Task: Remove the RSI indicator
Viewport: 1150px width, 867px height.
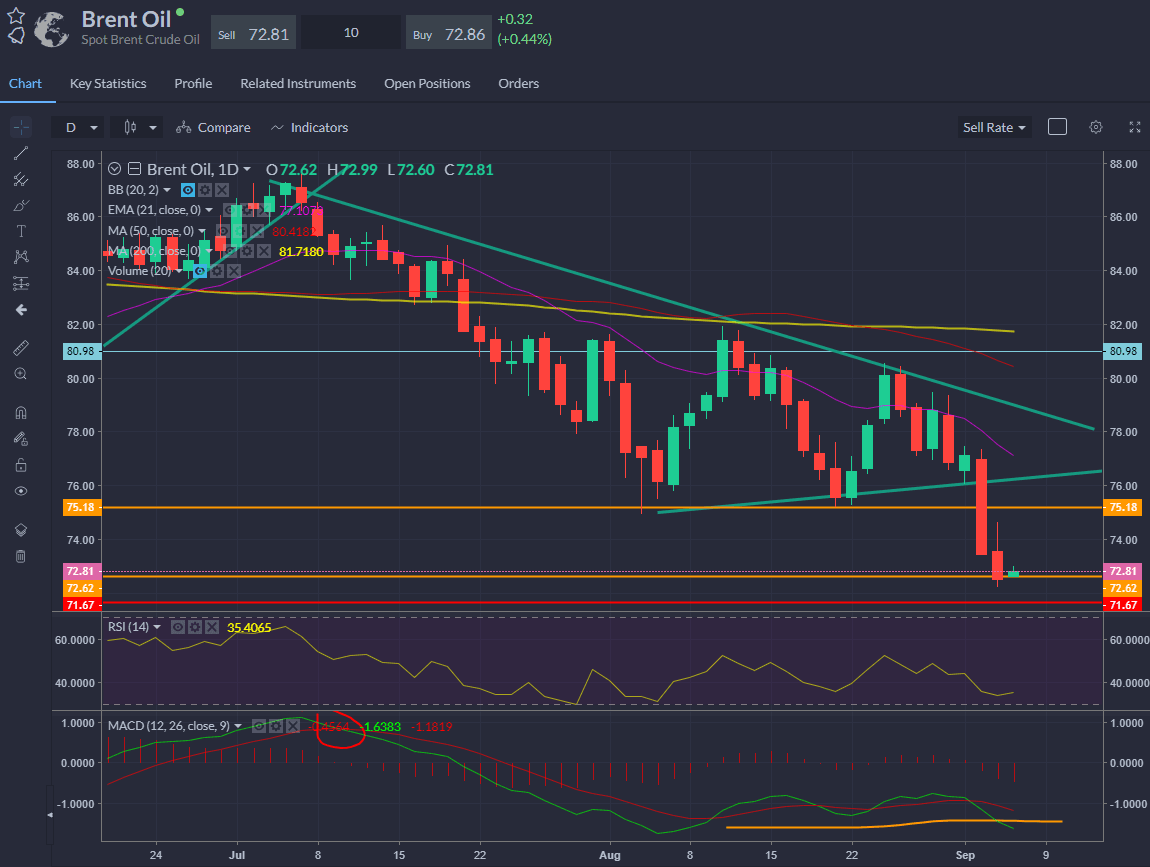Action: pos(212,627)
